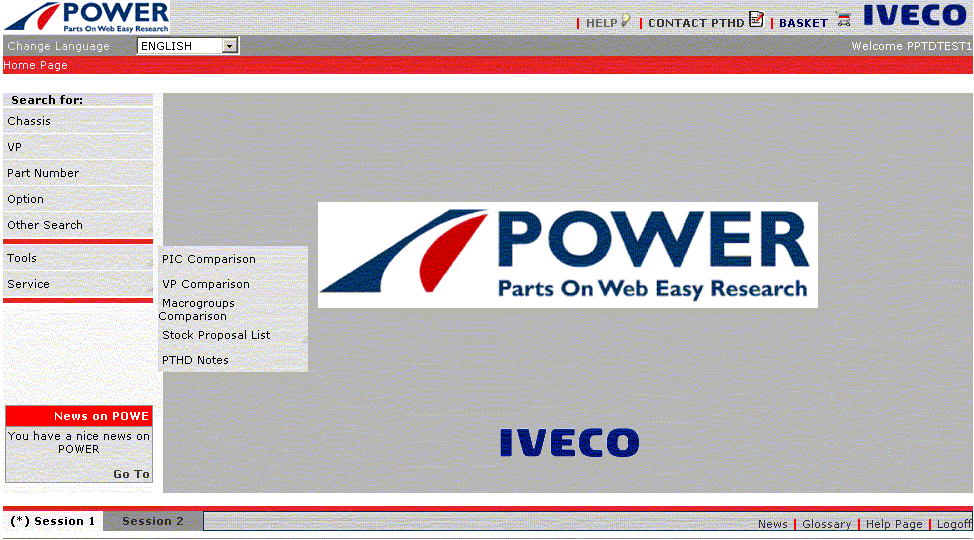Open the HELP link
The image size is (974, 540).
(x=601, y=23)
